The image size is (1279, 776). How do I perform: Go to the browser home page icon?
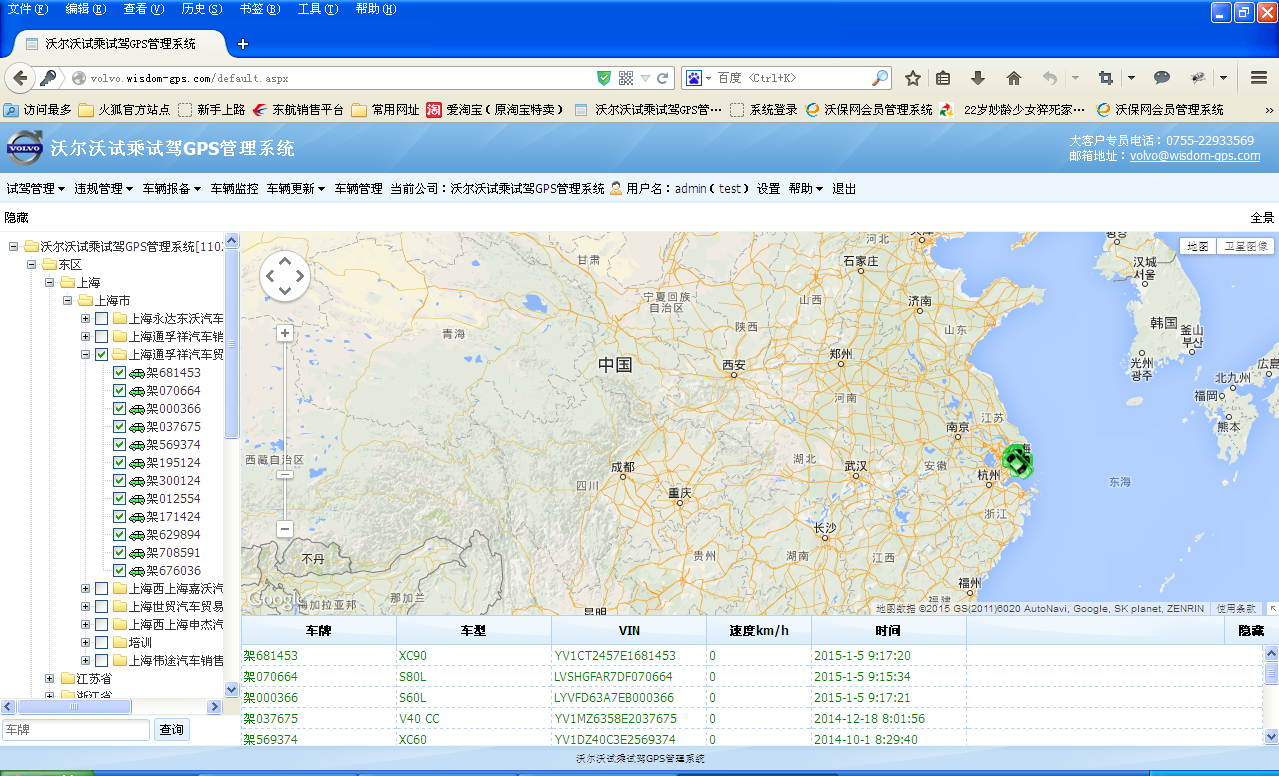coord(1013,78)
